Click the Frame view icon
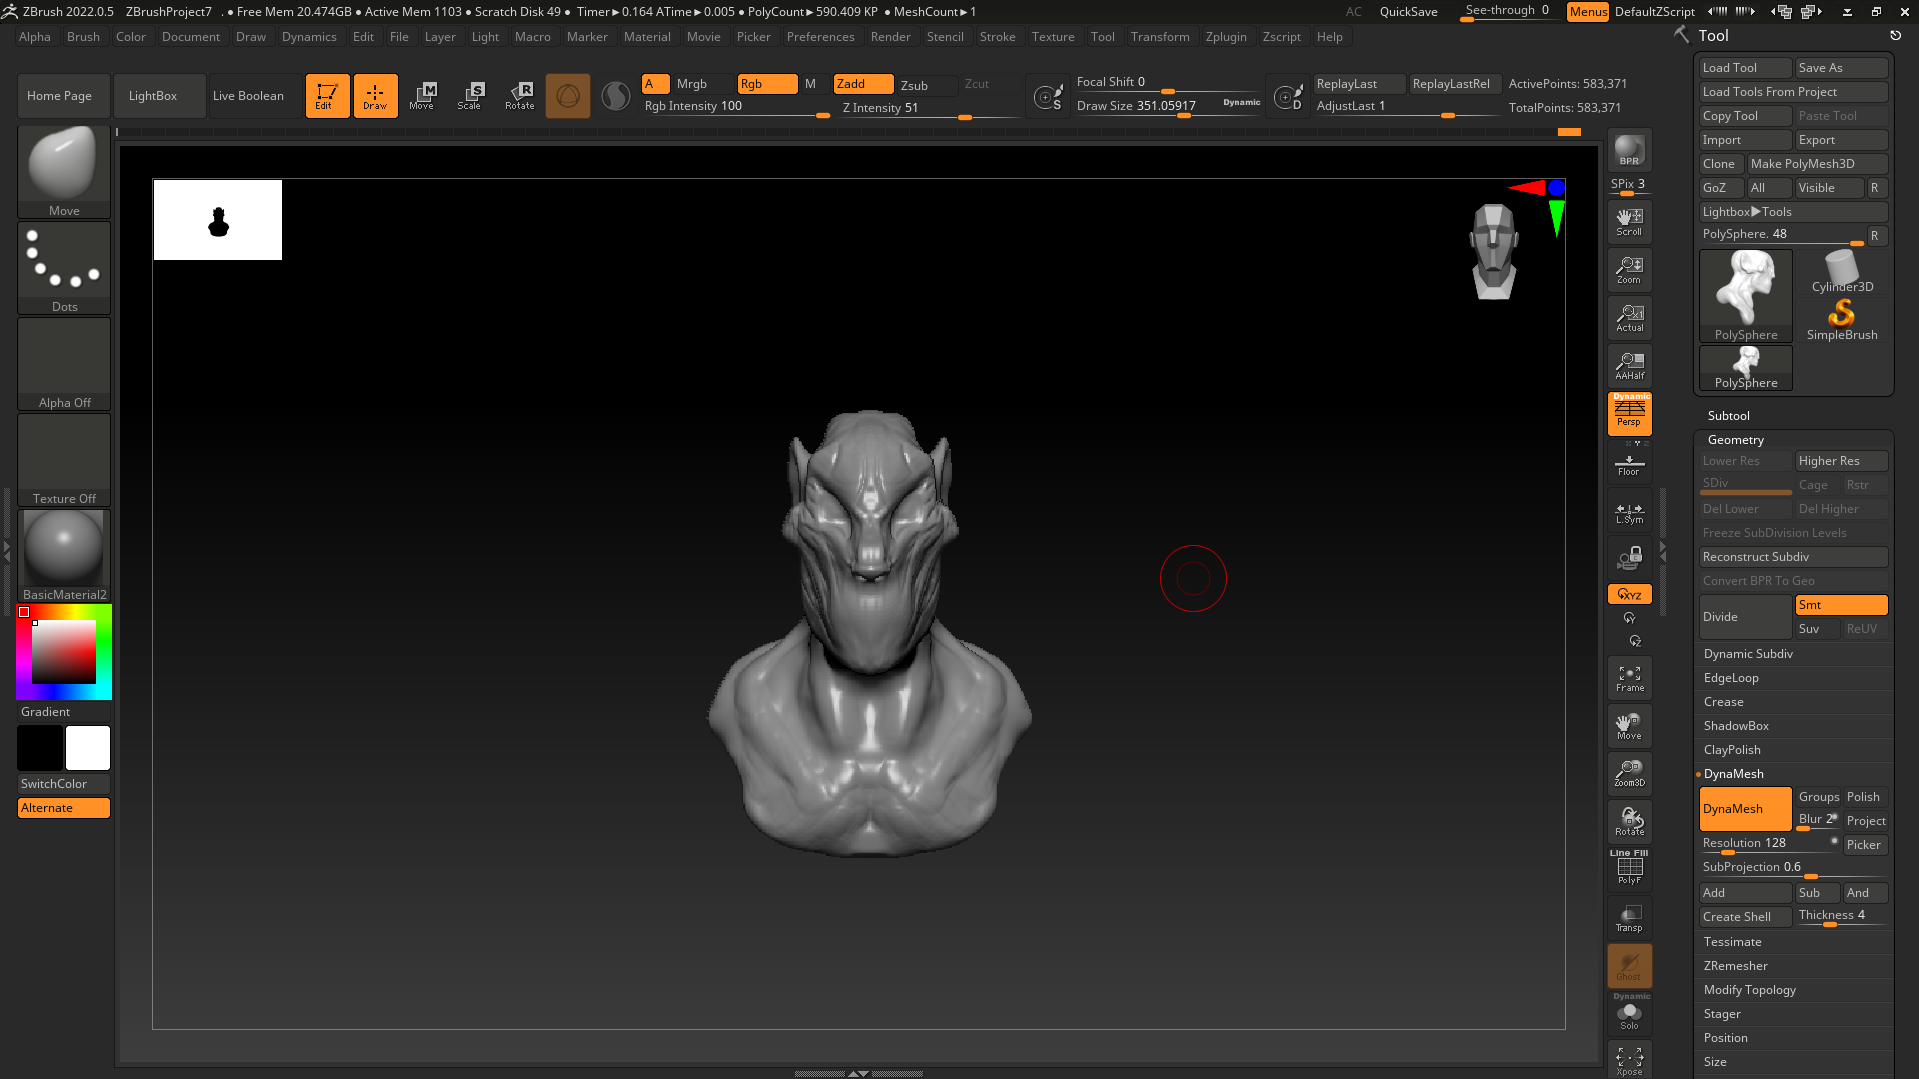The image size is (1919, 1079). [1629, 678]
